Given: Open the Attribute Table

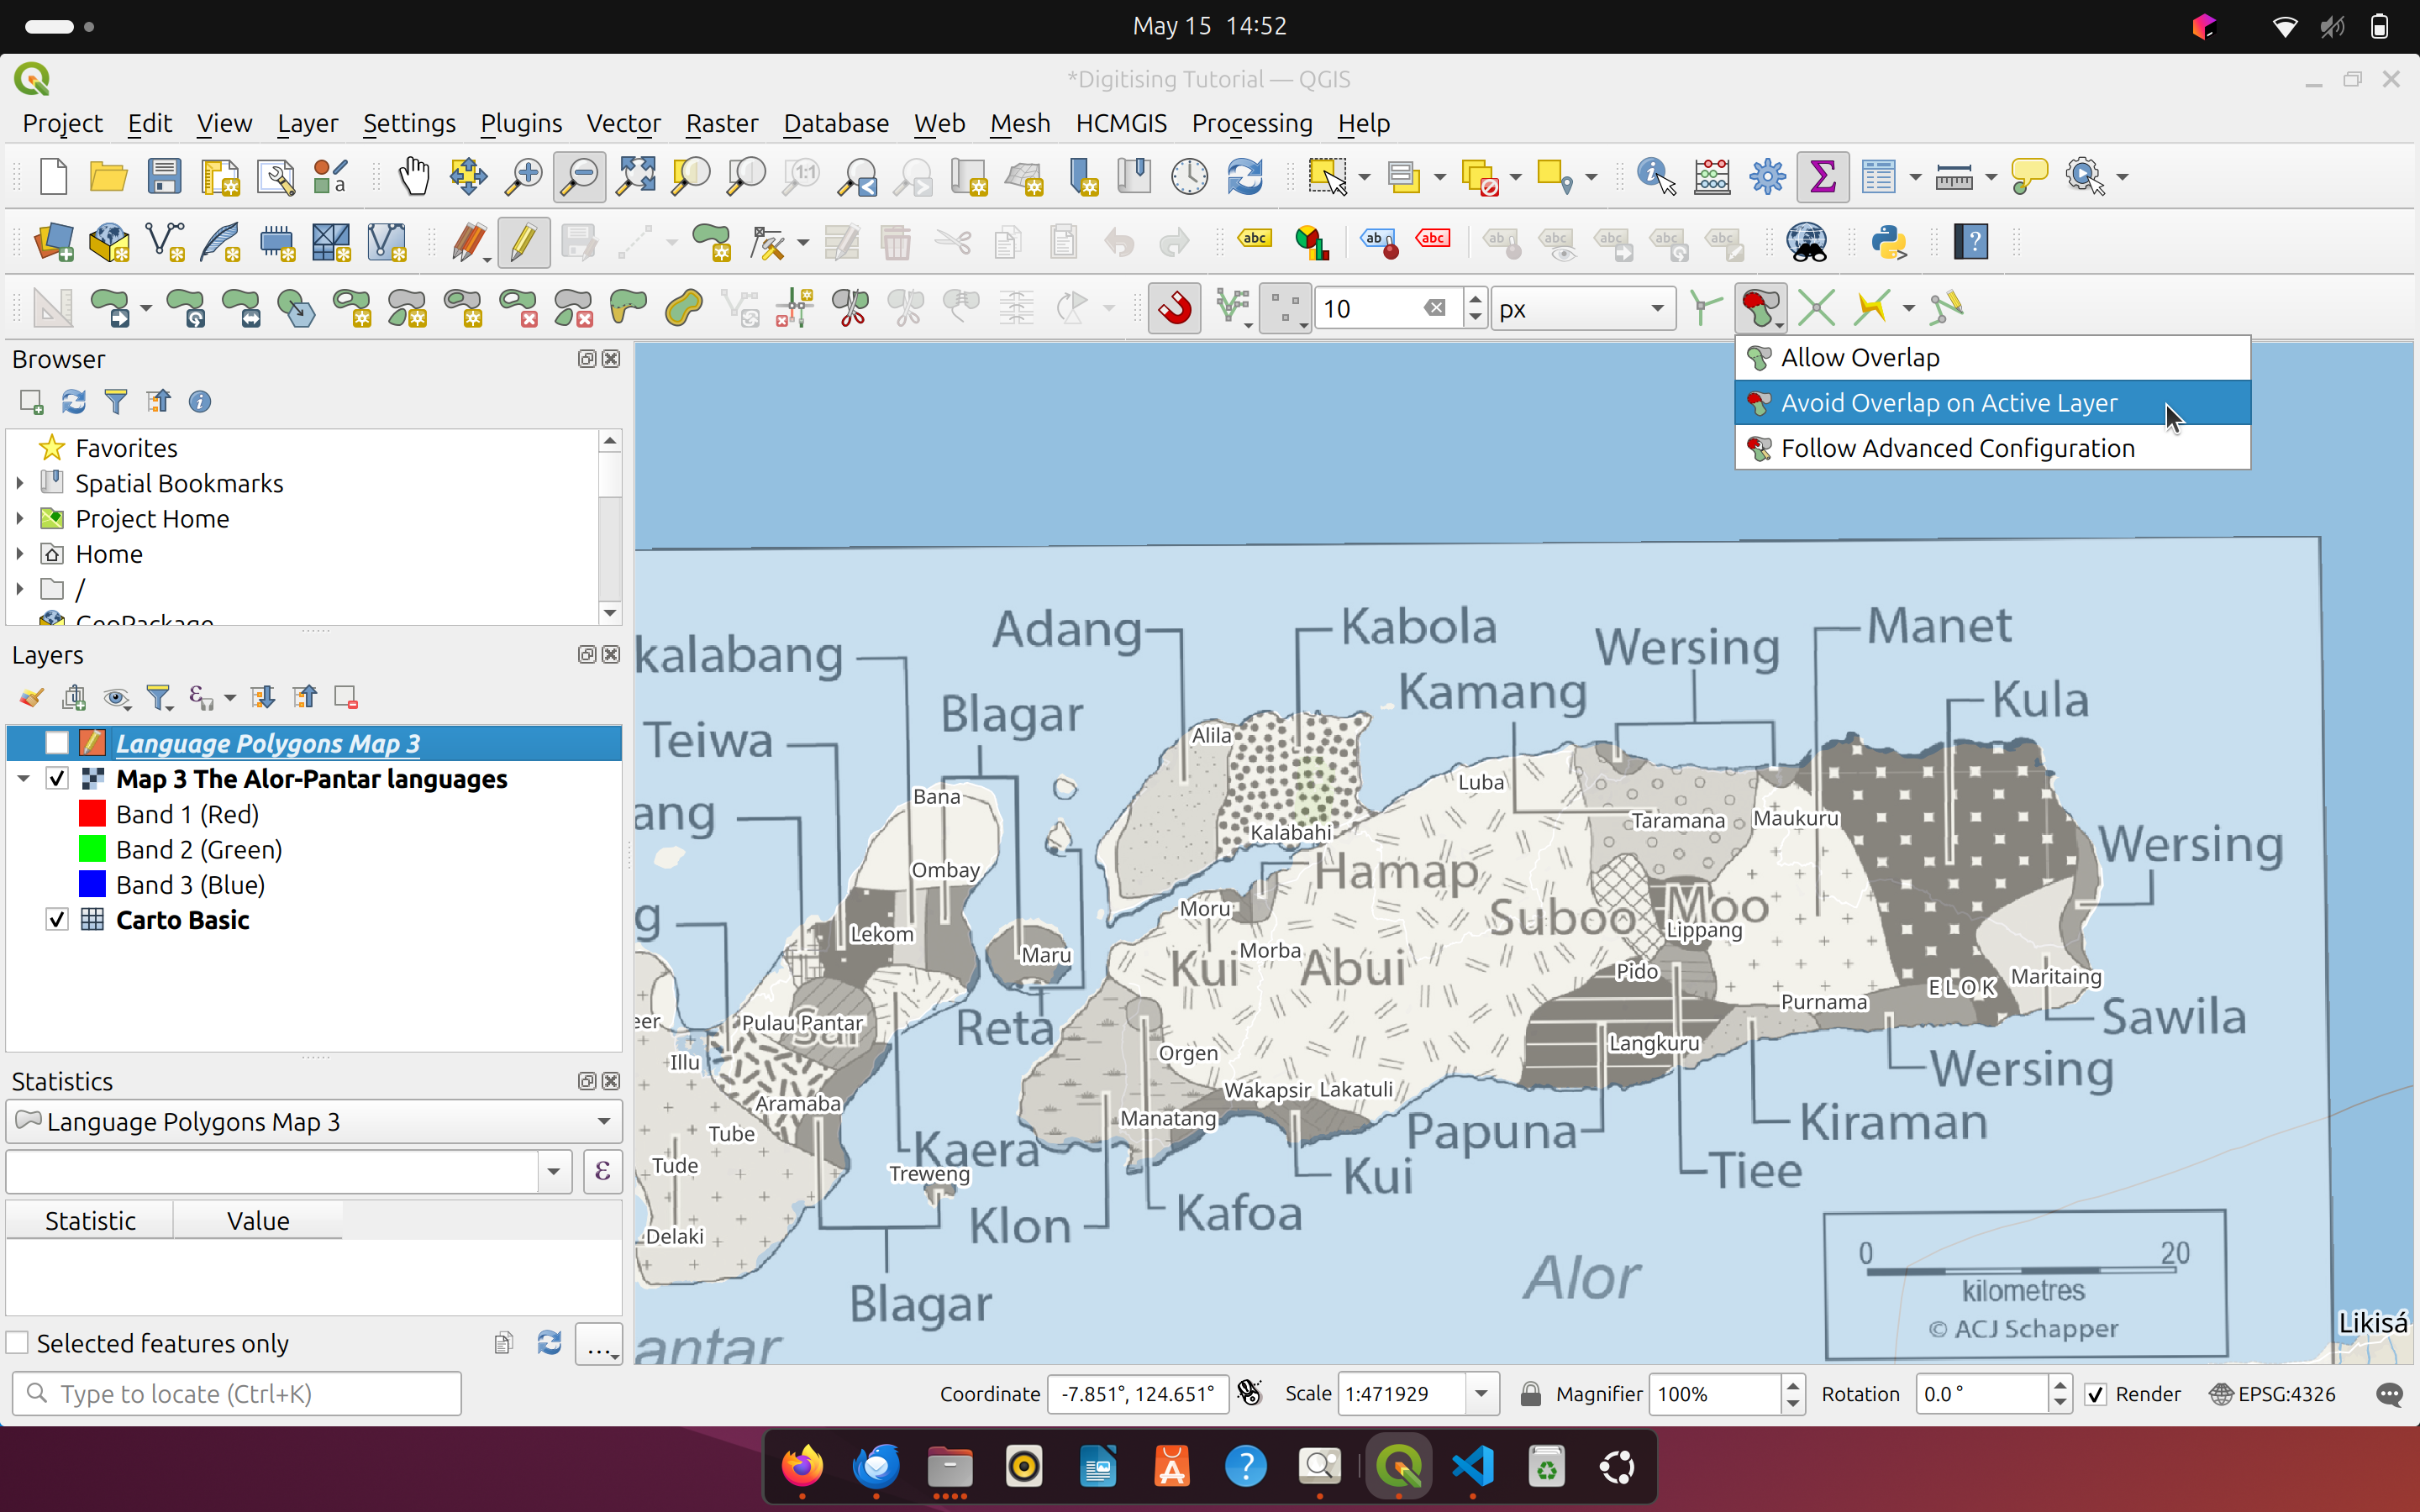Looking at the screenshot, I should [1878, 175].
